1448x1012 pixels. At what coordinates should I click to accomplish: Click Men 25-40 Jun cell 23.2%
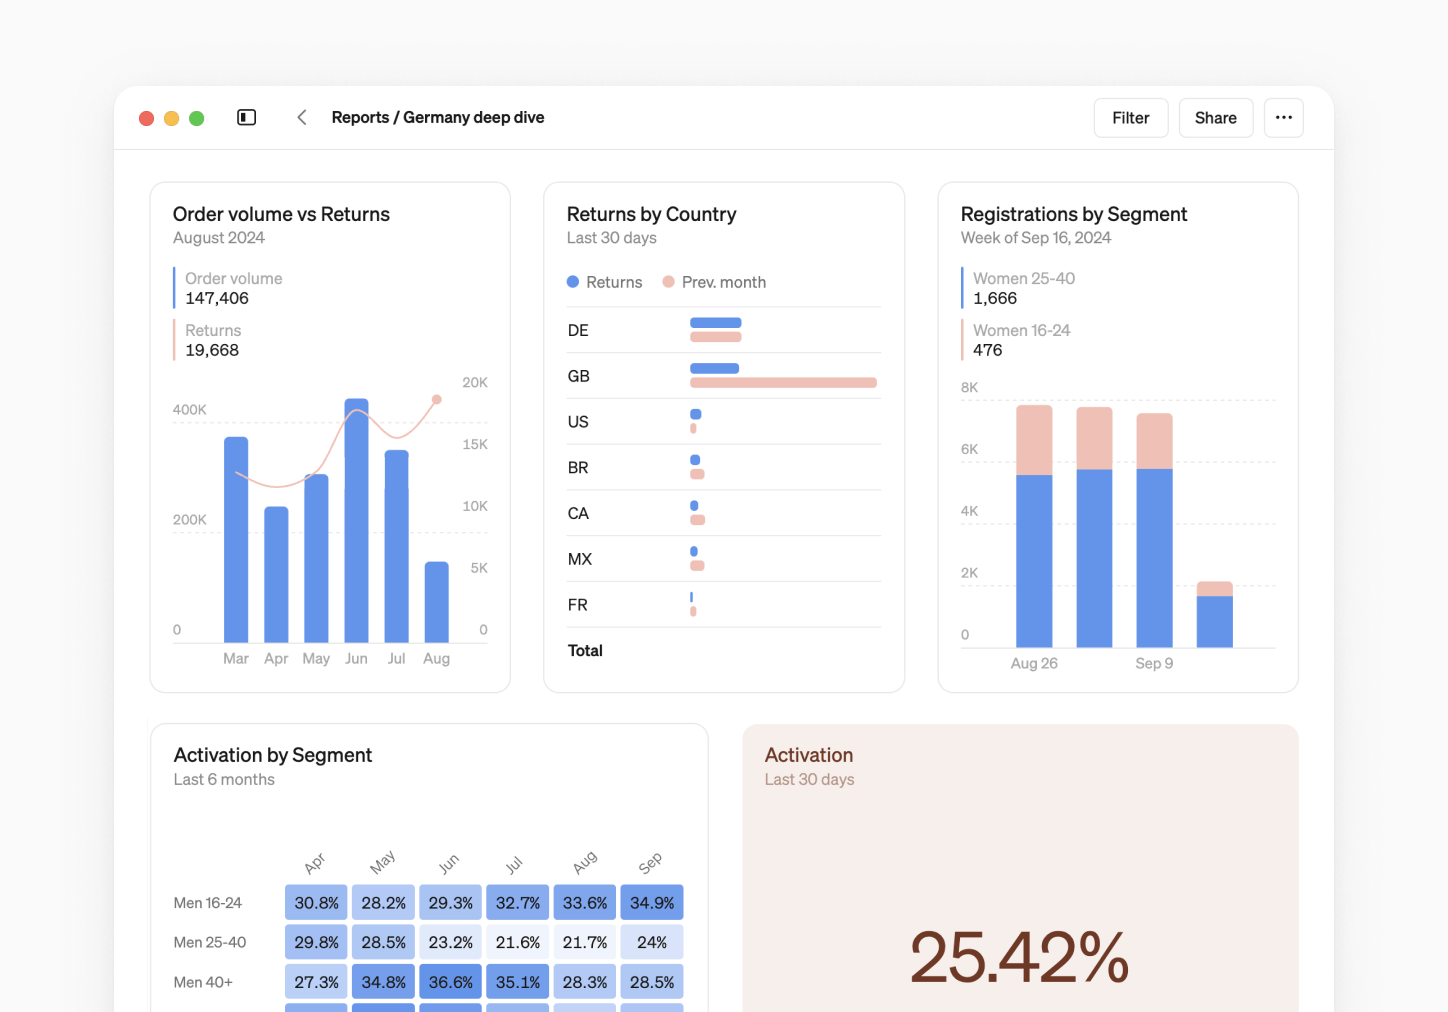coord(451,942)
